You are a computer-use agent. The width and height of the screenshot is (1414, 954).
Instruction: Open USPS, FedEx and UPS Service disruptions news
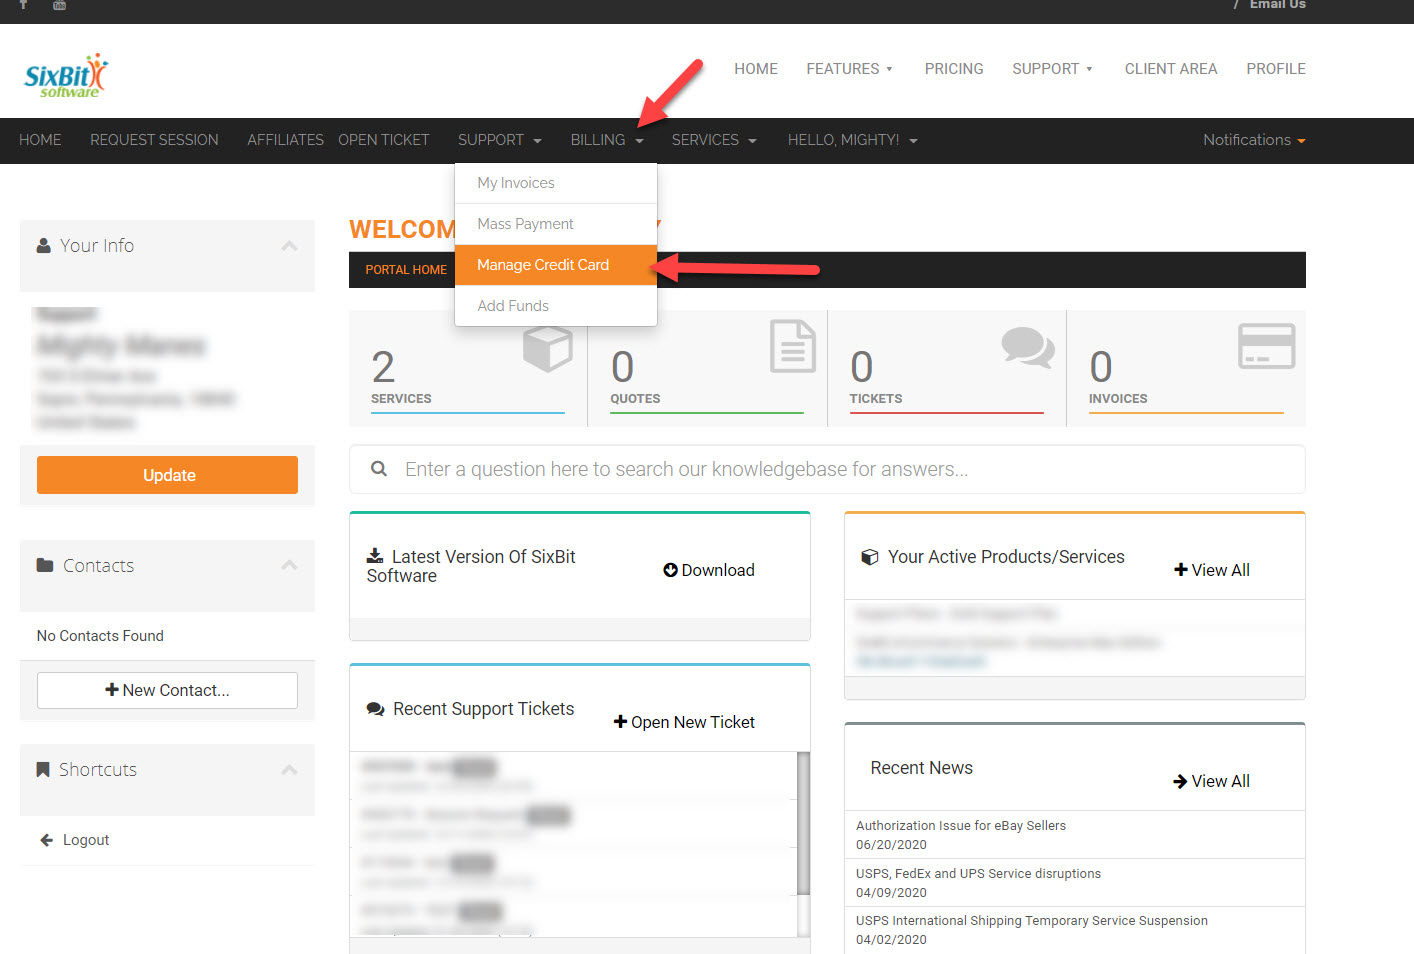pos(978,874)
